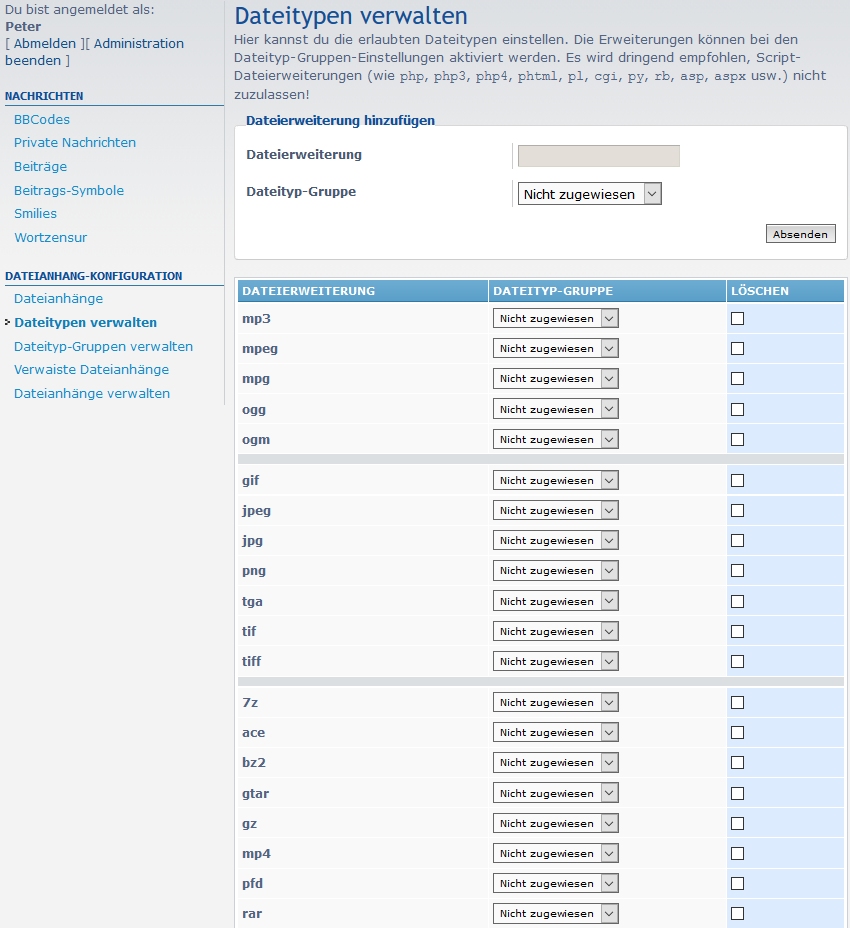Open the group dropdown for pfd
The image size is (850, 928).
(x=556, y=884)
